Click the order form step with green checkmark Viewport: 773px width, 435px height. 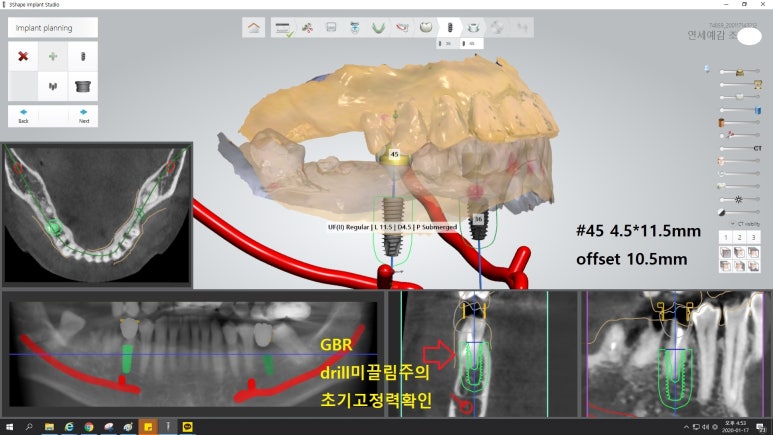coord(283,27)
